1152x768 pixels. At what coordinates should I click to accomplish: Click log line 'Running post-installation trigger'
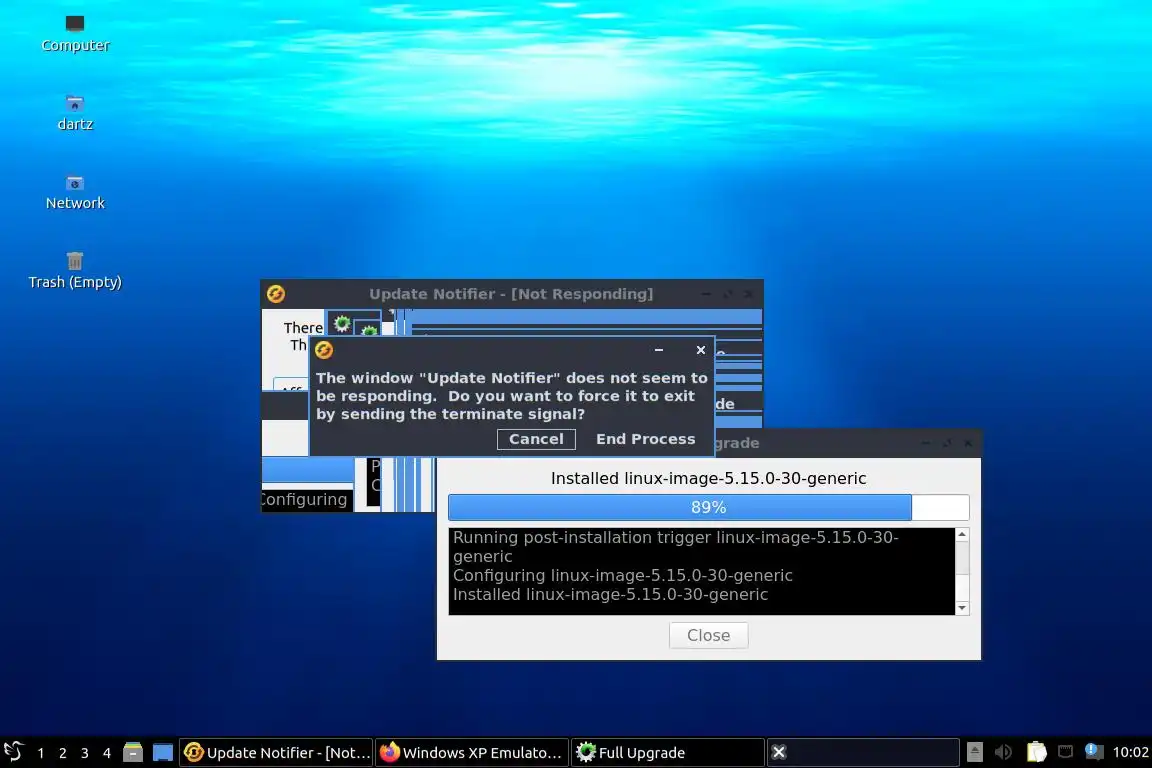pyautogui.click(x=675, y=547)
